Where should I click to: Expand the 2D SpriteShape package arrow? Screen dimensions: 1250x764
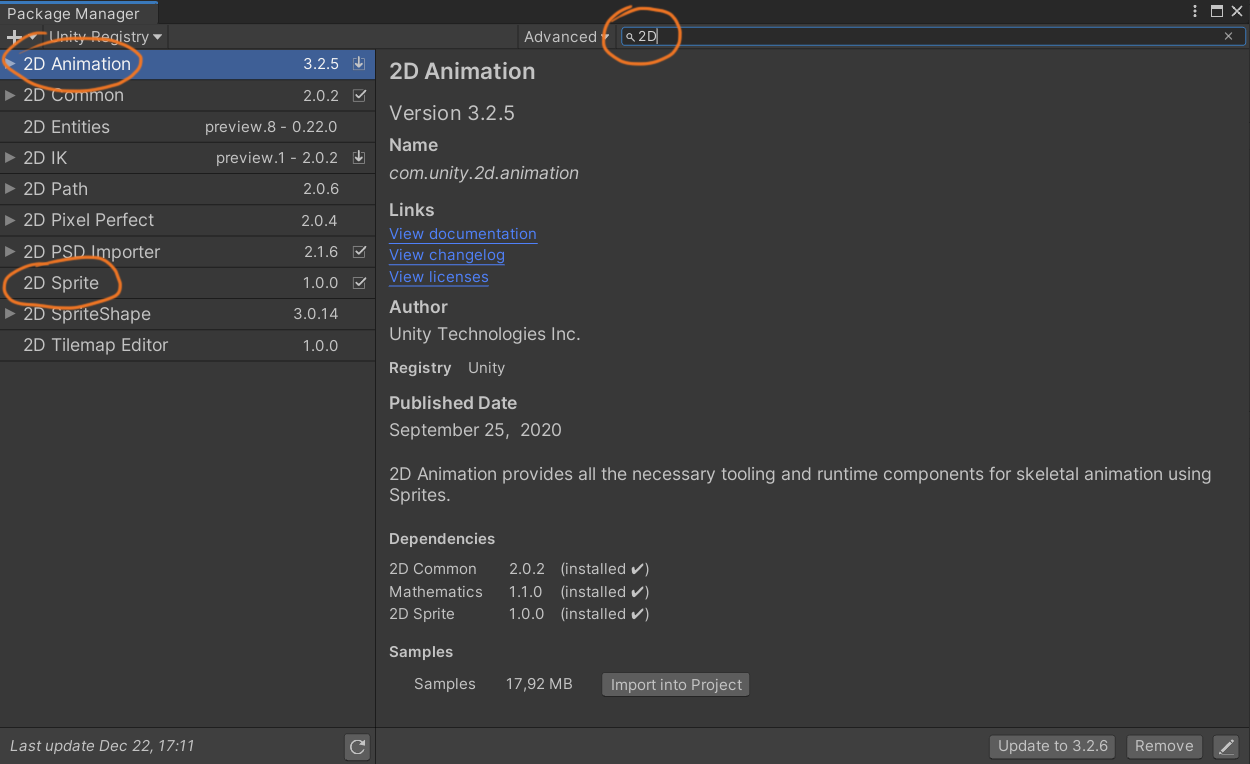10,314
